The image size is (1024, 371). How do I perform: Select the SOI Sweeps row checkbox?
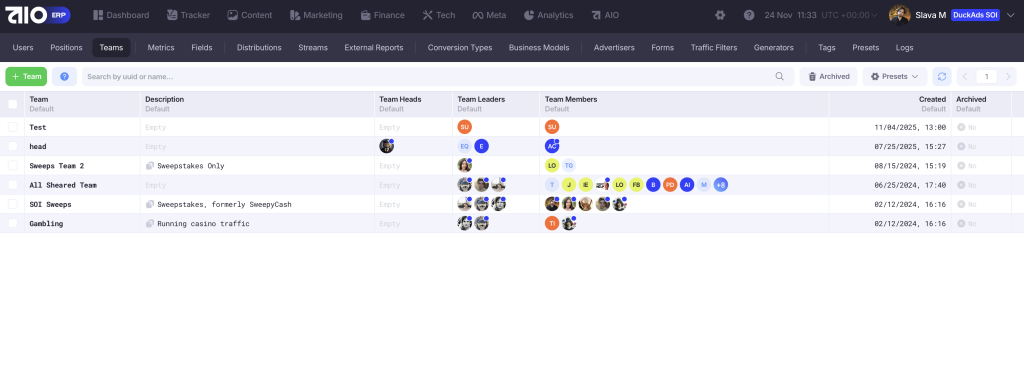click(x=12, y=204)
